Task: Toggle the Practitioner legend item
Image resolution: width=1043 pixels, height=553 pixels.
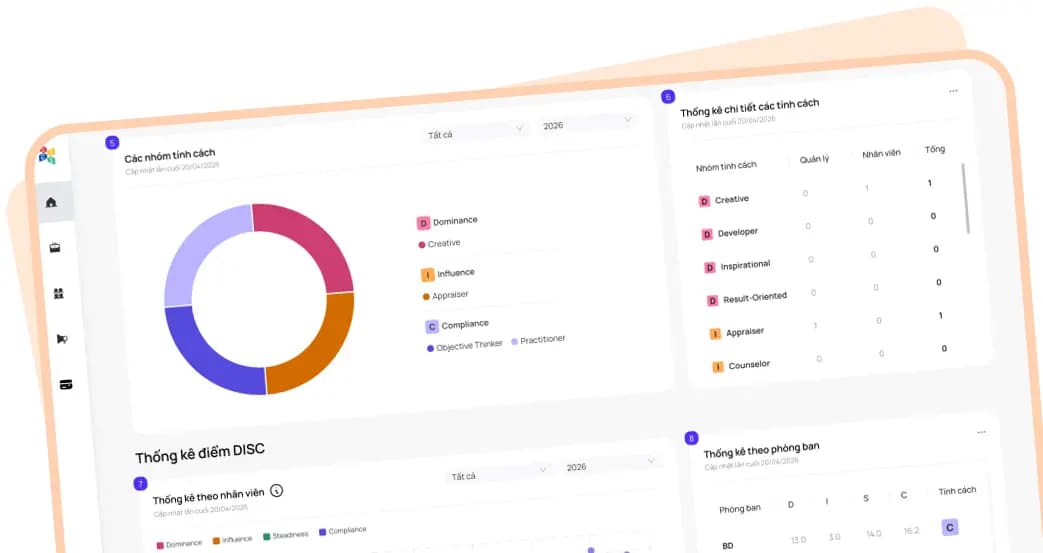Action: 538,340
